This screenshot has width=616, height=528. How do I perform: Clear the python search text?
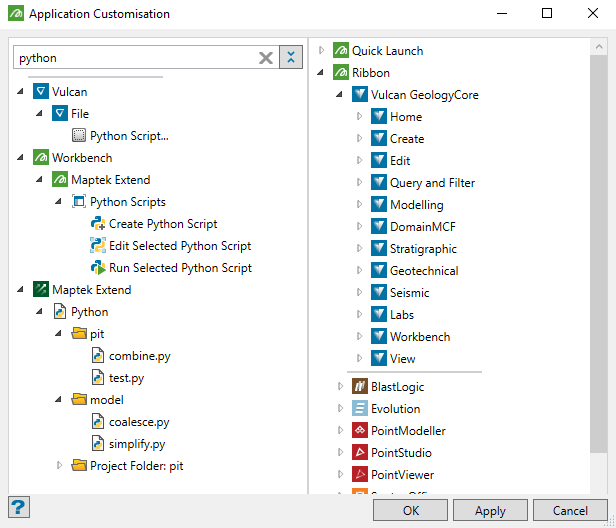coord(266,58)
